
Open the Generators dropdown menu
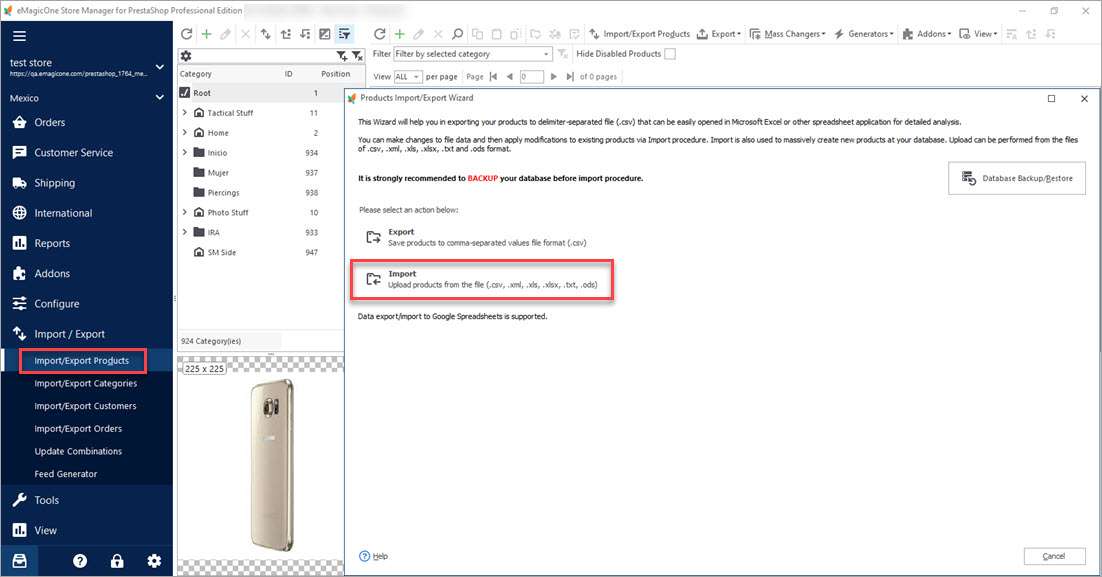pos(863,34)
